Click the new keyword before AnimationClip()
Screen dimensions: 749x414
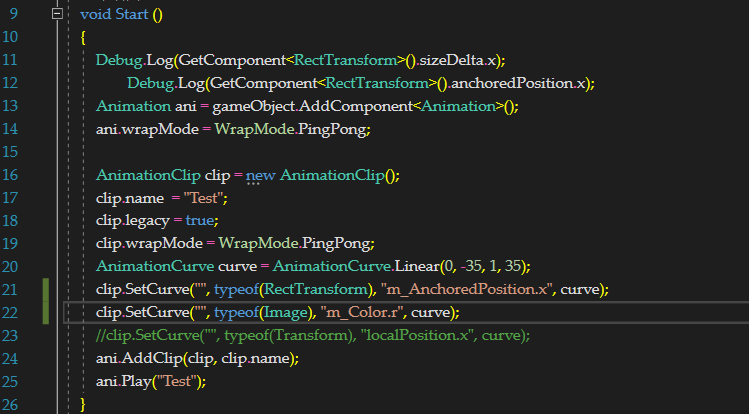pos(262,175)
